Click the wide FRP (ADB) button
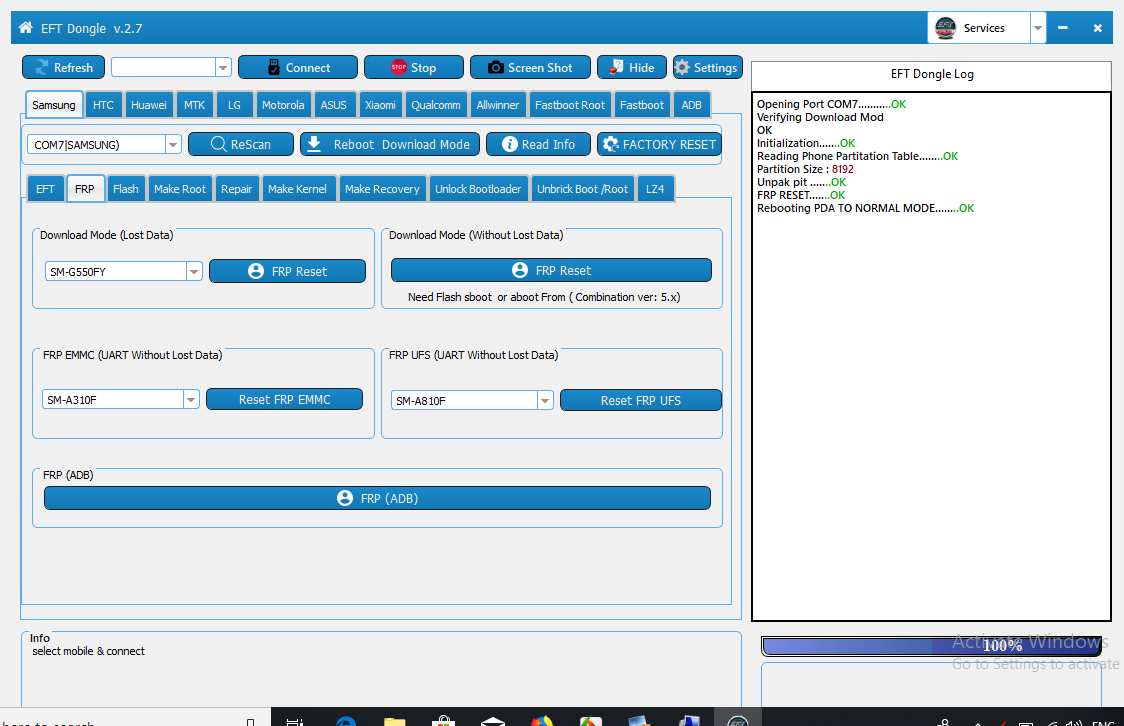The height and width of the screenshot is (726, 1124). point(377,498)
